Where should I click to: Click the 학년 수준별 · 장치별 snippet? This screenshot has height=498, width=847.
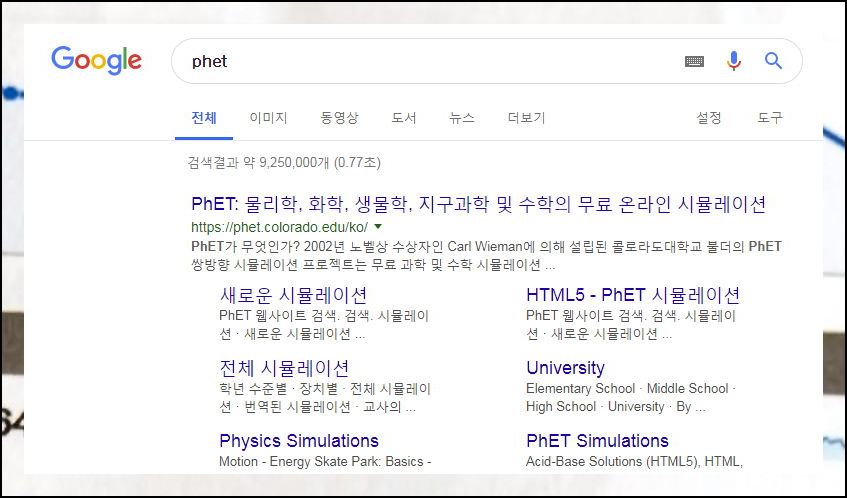[x=325, y=398]
